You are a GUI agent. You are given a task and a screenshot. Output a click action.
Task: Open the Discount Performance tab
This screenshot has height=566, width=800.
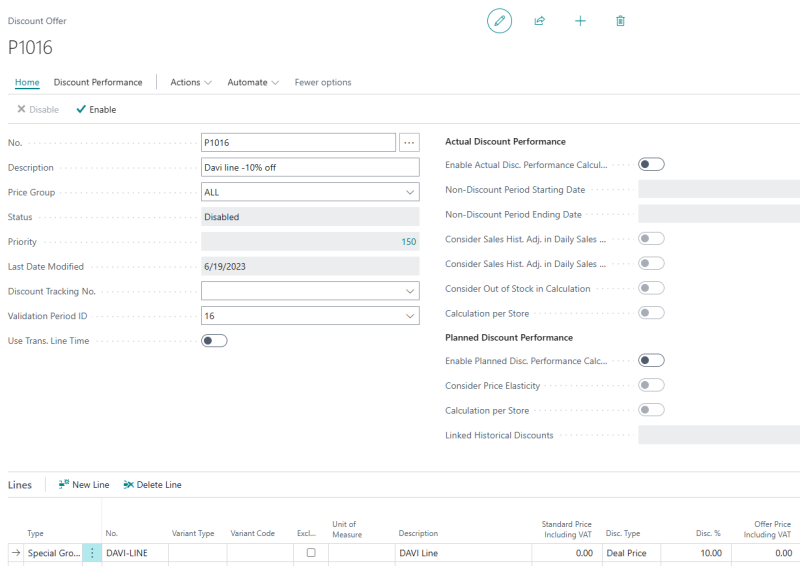pos(98,82)
